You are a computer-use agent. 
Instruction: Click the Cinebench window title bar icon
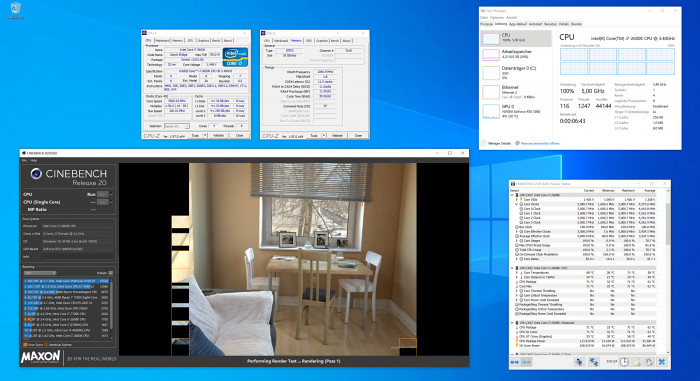[x=23, y=153]
